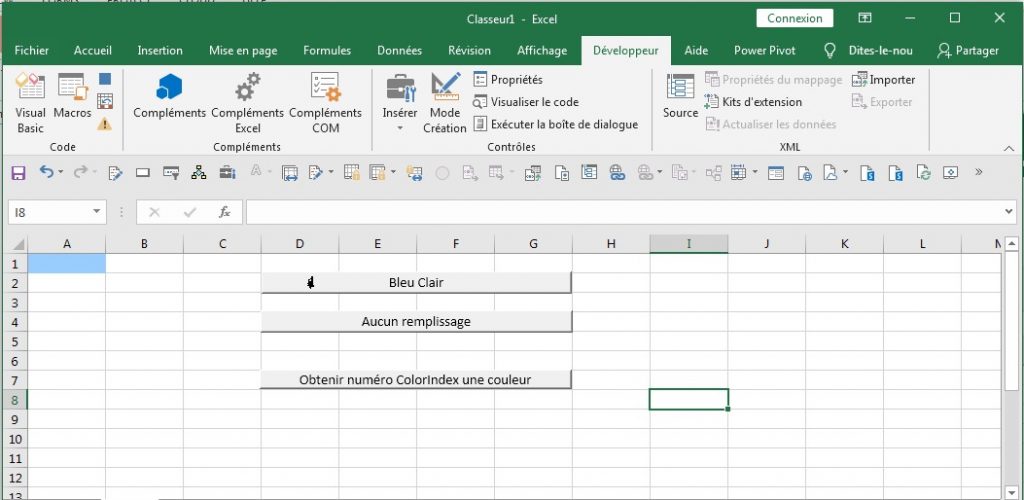Image resolution: width=1024 pixels, height=500 pixels.
Task: Toggle Use Relative References icon
Action: click(104, 101)
